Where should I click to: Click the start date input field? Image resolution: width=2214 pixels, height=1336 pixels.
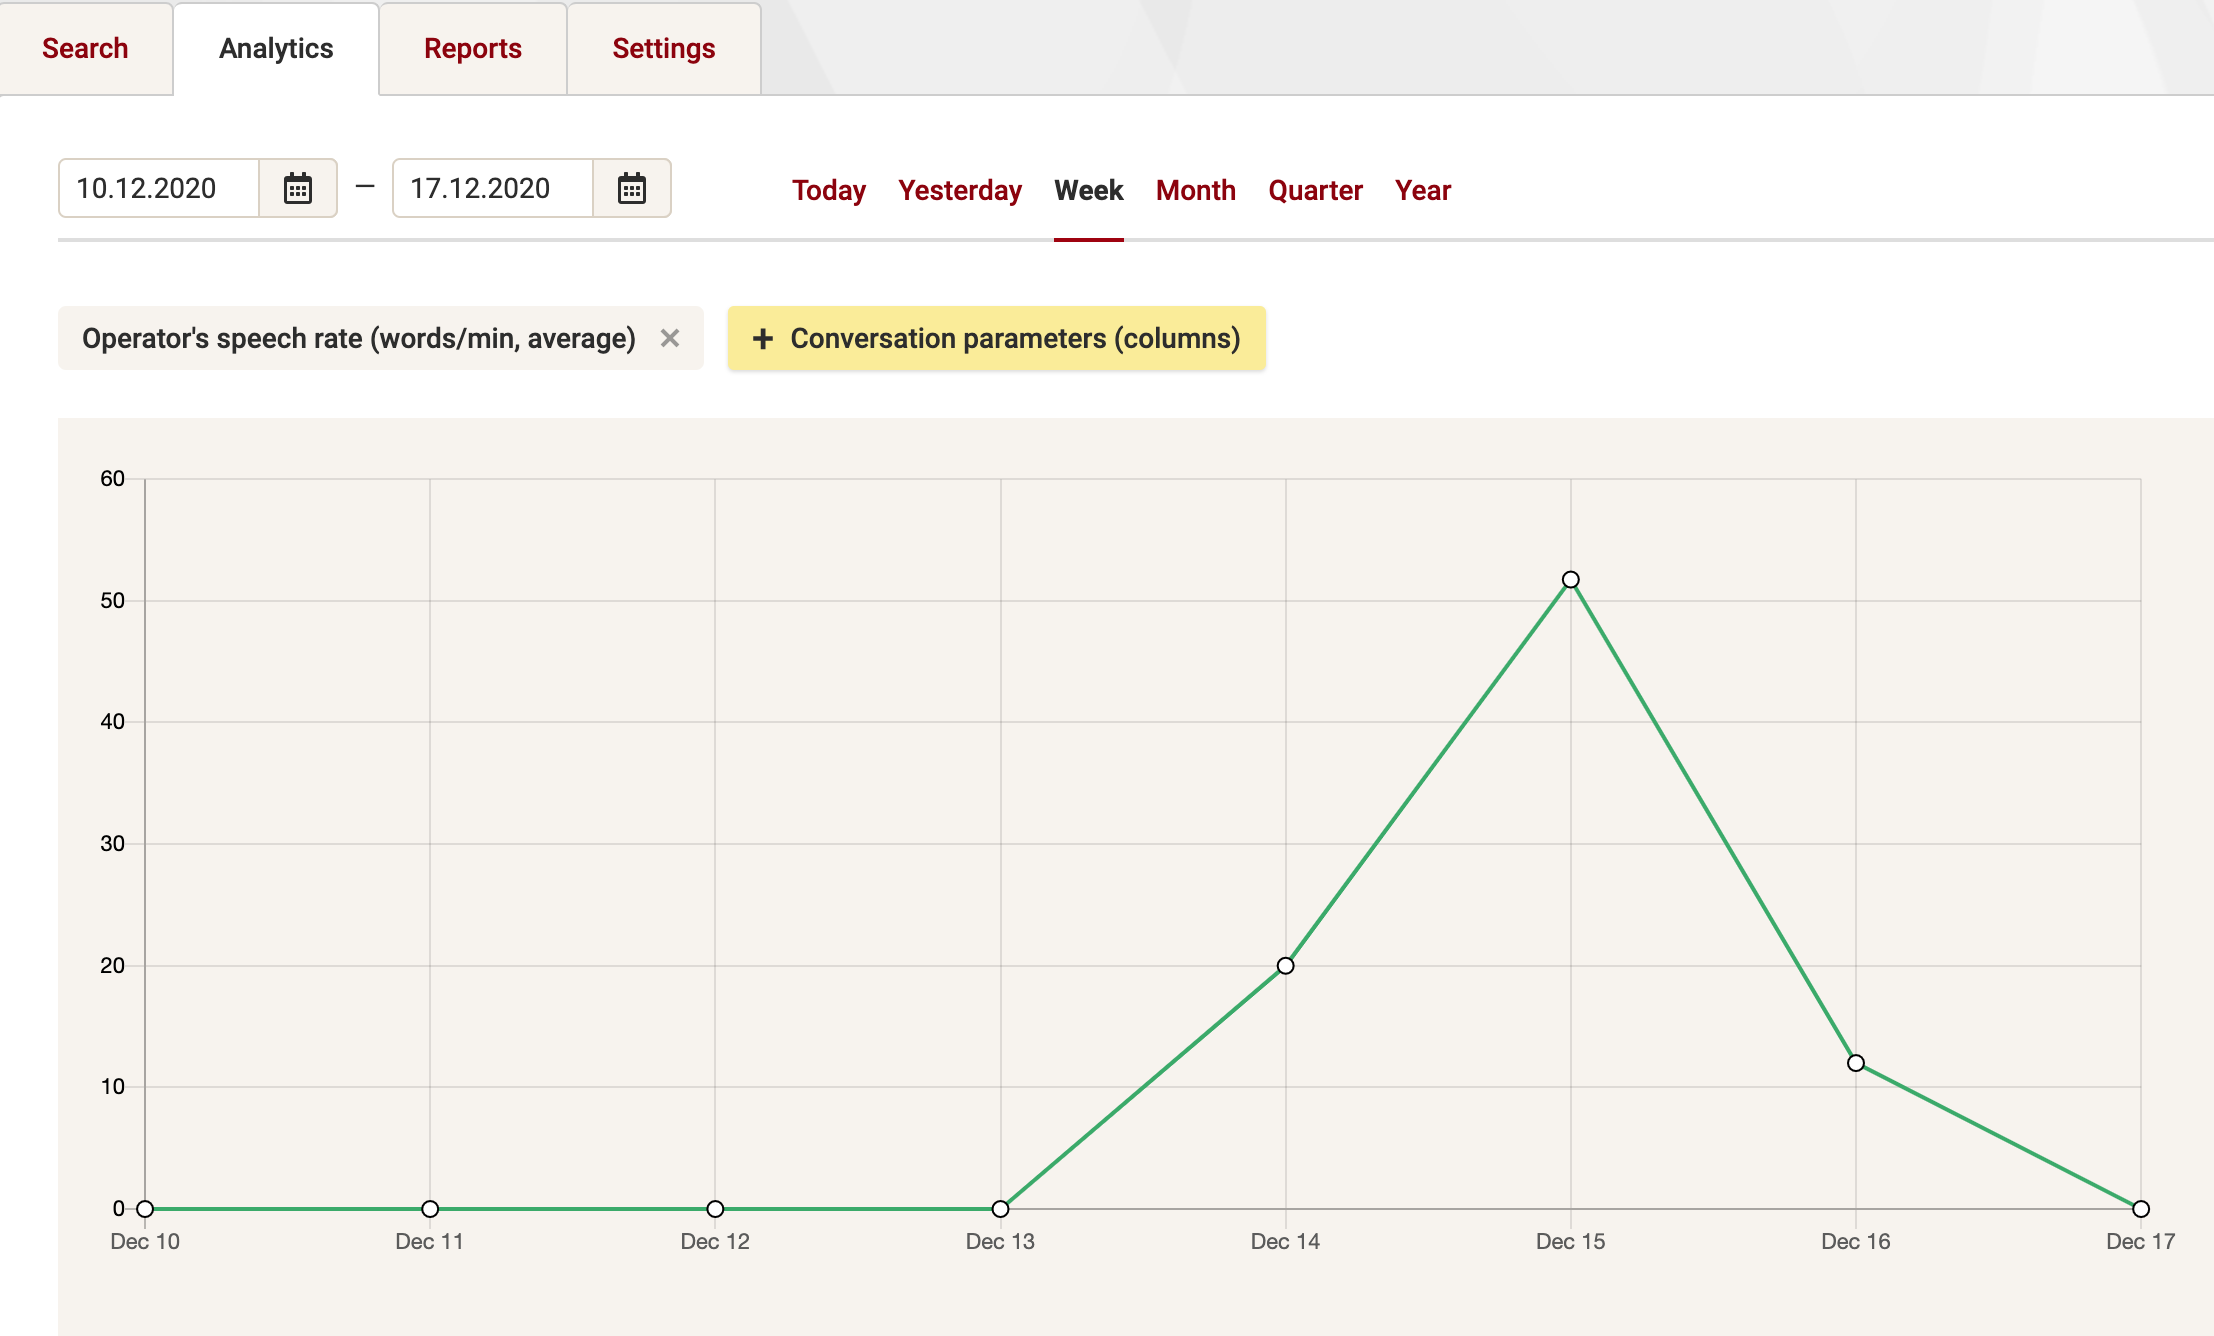coord(160,190)
